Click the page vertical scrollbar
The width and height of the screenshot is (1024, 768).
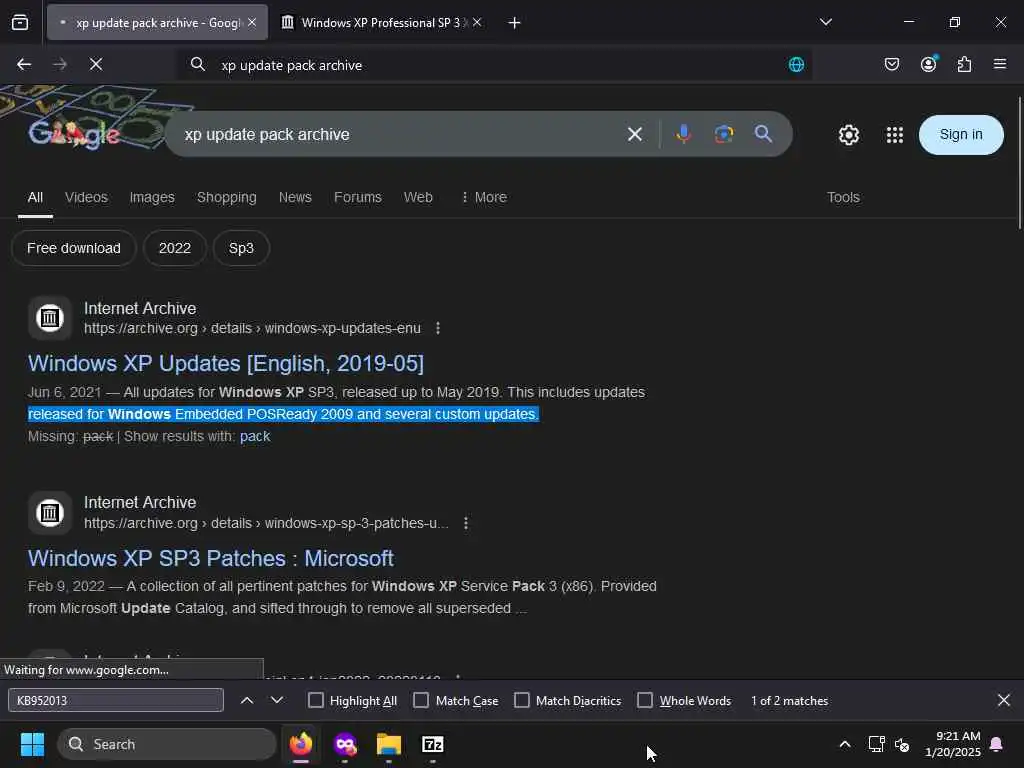(x=1019, y=163)
